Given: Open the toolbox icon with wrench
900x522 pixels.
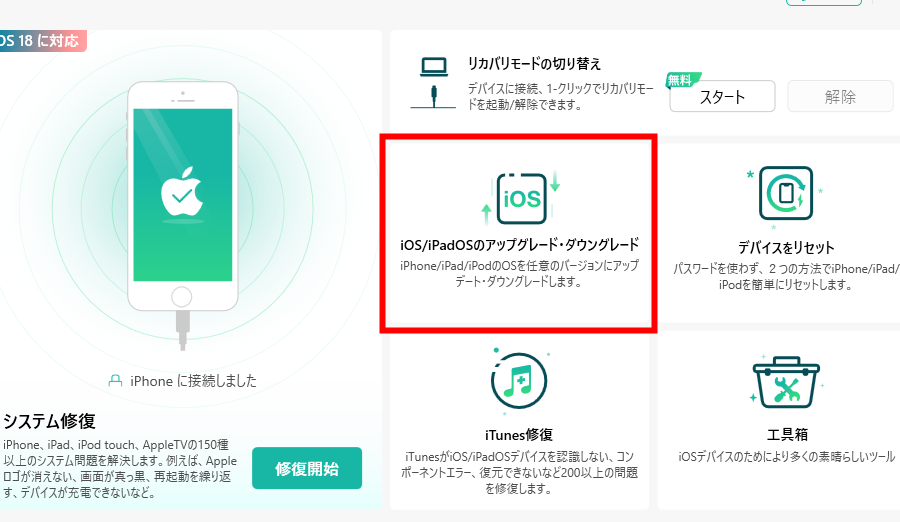Looking at the screenshot, I should click(x=785, y=380).
